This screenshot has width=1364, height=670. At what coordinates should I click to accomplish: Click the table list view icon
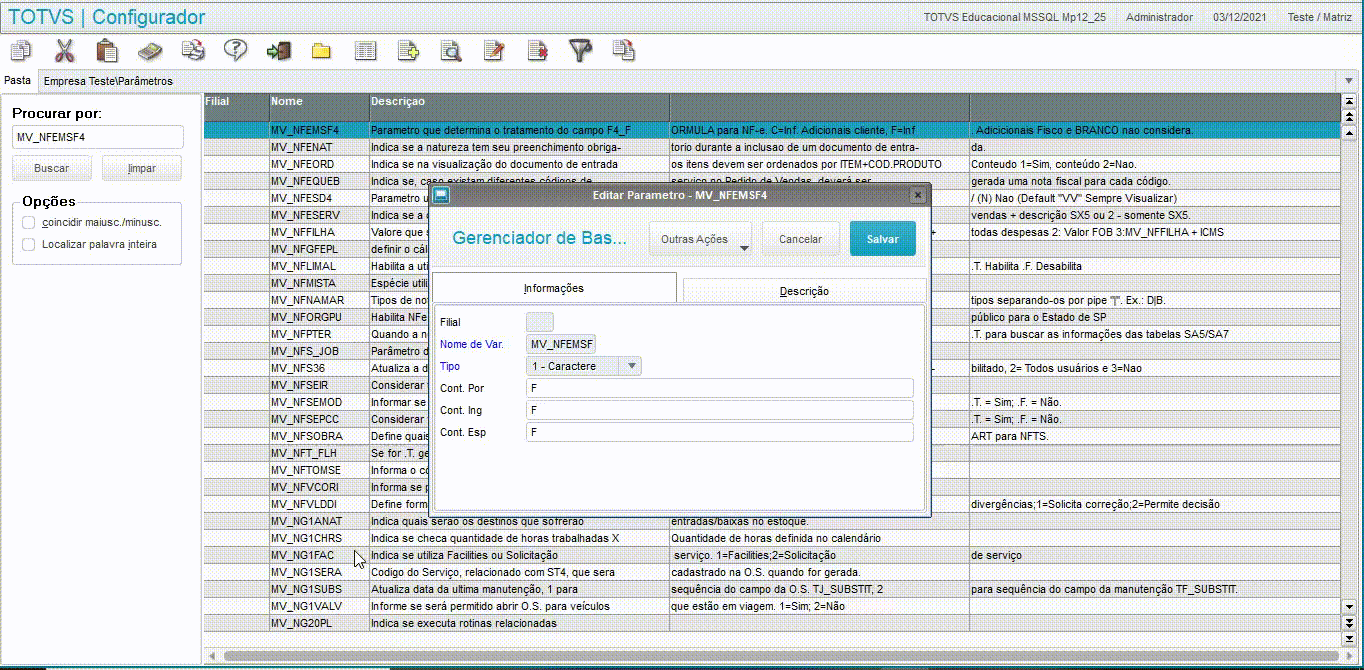[x=365, y=50]
